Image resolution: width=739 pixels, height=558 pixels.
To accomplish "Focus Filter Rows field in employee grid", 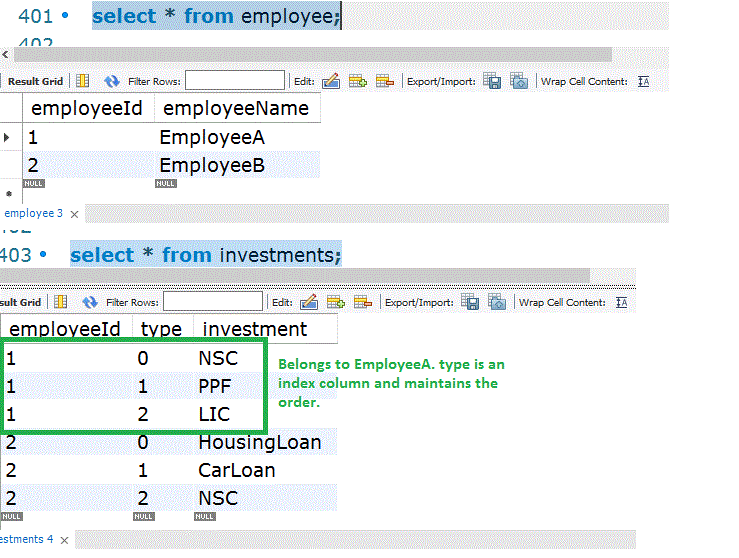I will 235,80.
